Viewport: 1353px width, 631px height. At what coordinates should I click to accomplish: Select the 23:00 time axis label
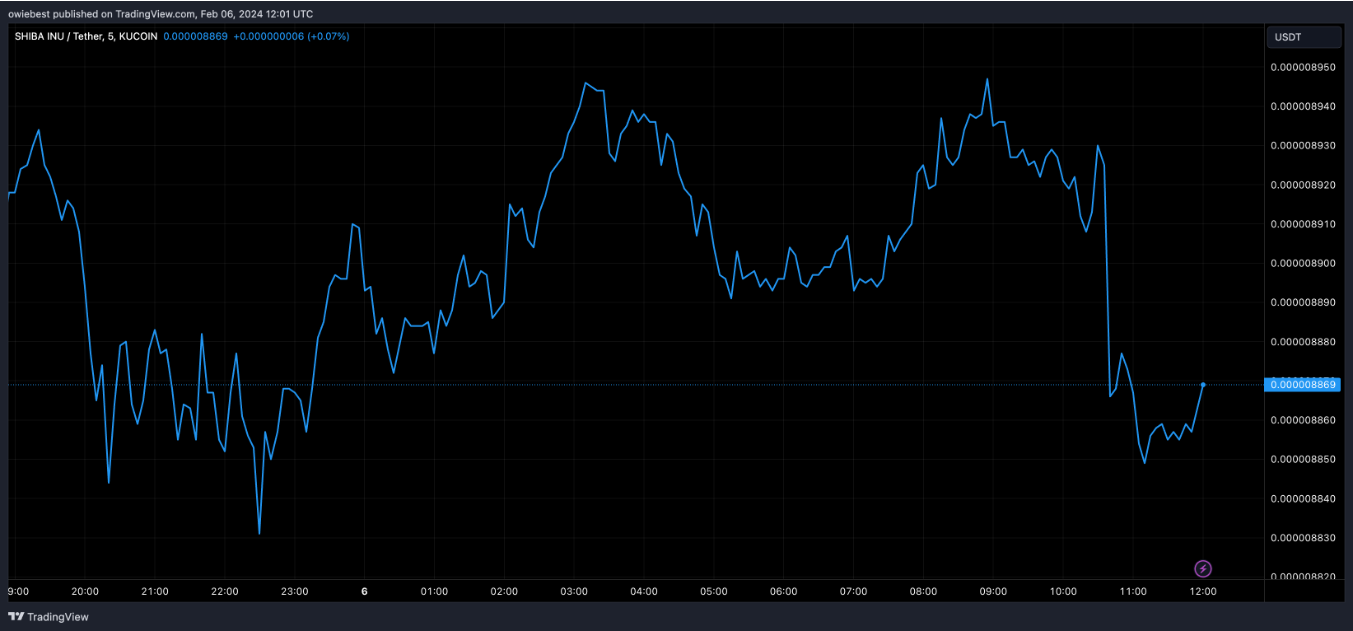pyautogui.click(x=294, y=591)
